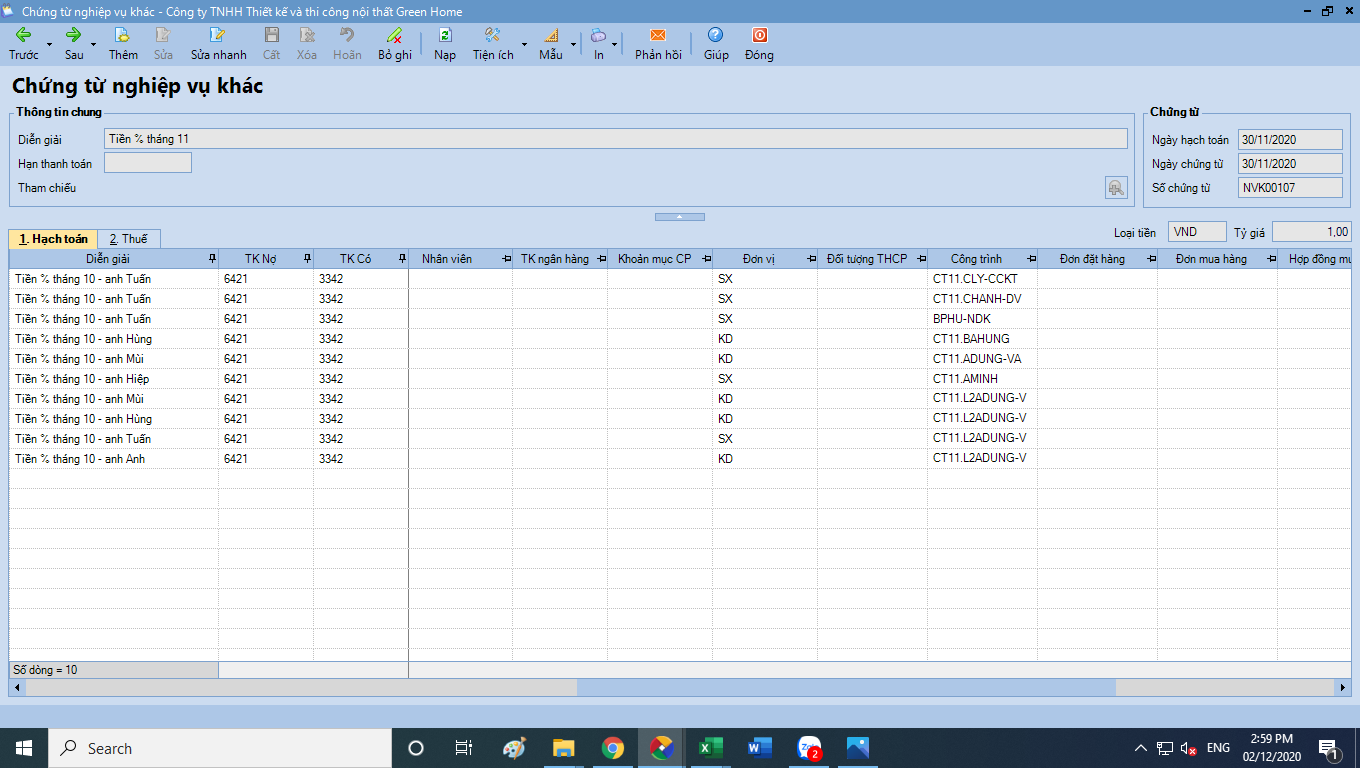This screenshot has width=1360, height=768.
Task: Click the Tham chiếu reference search icon
Action: (1116, 187)
